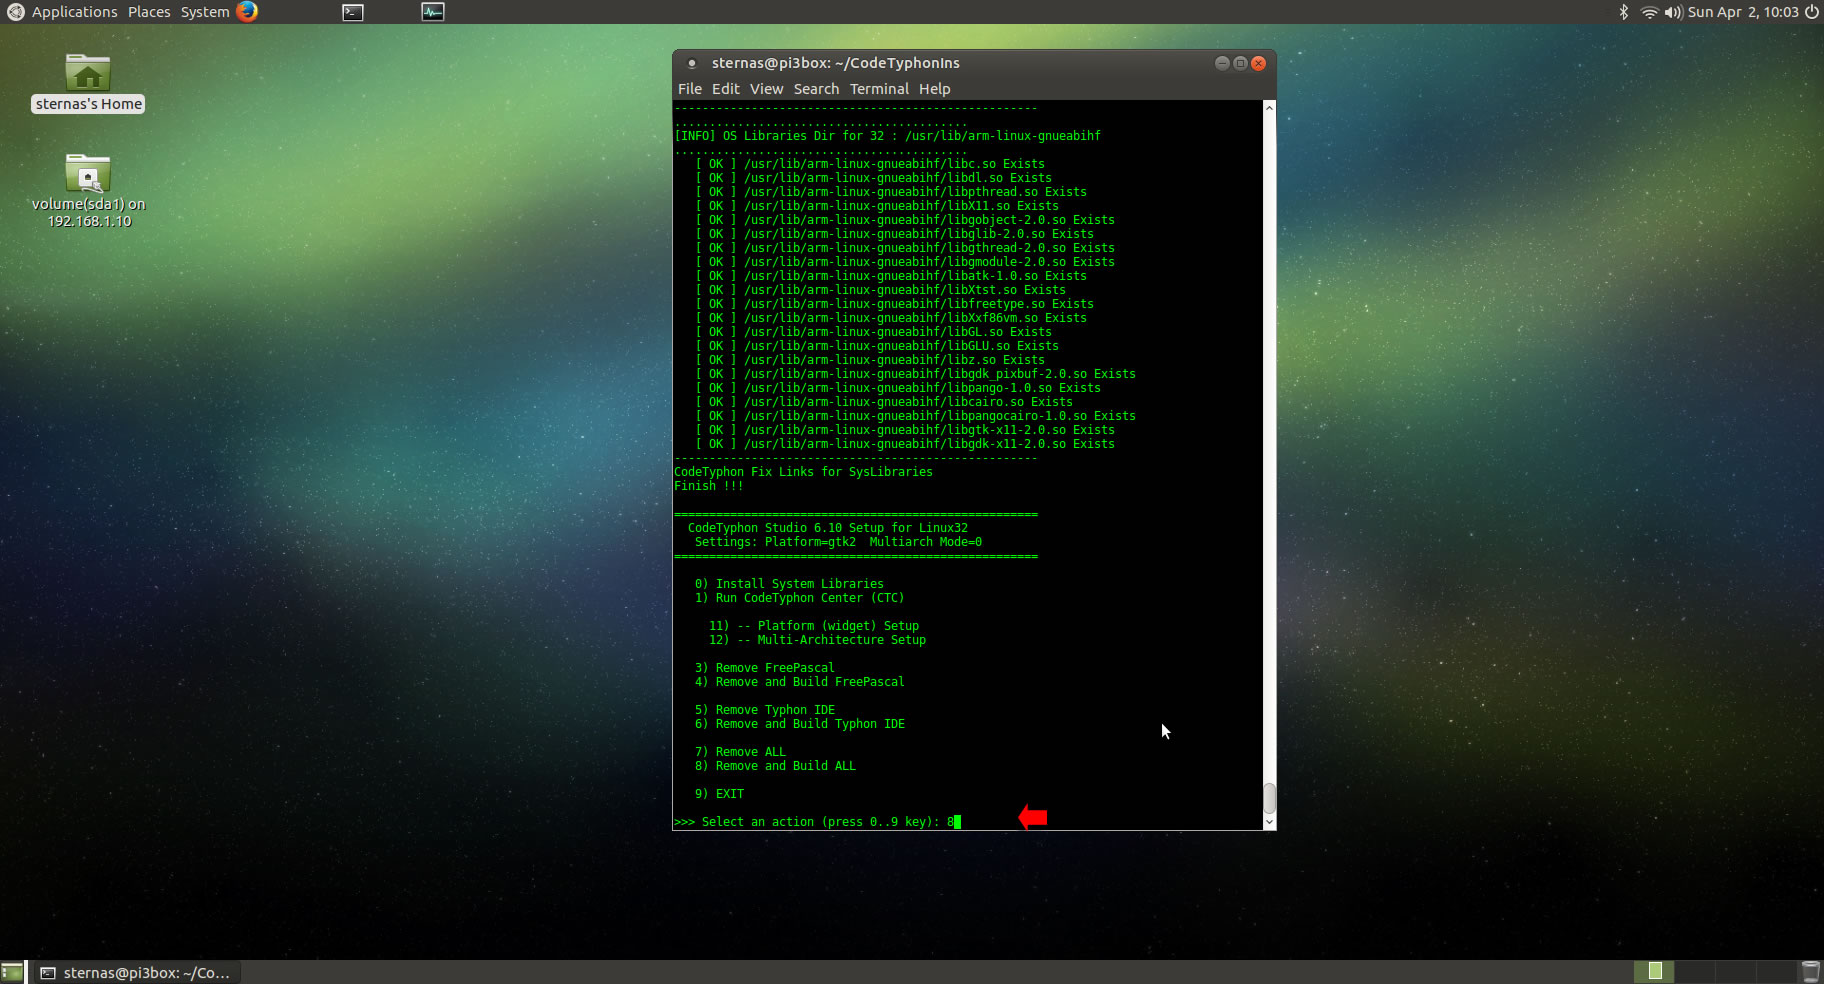Open the System menu
The height and width of the screenshot is (984, 1824).
[x=205, y=12]
